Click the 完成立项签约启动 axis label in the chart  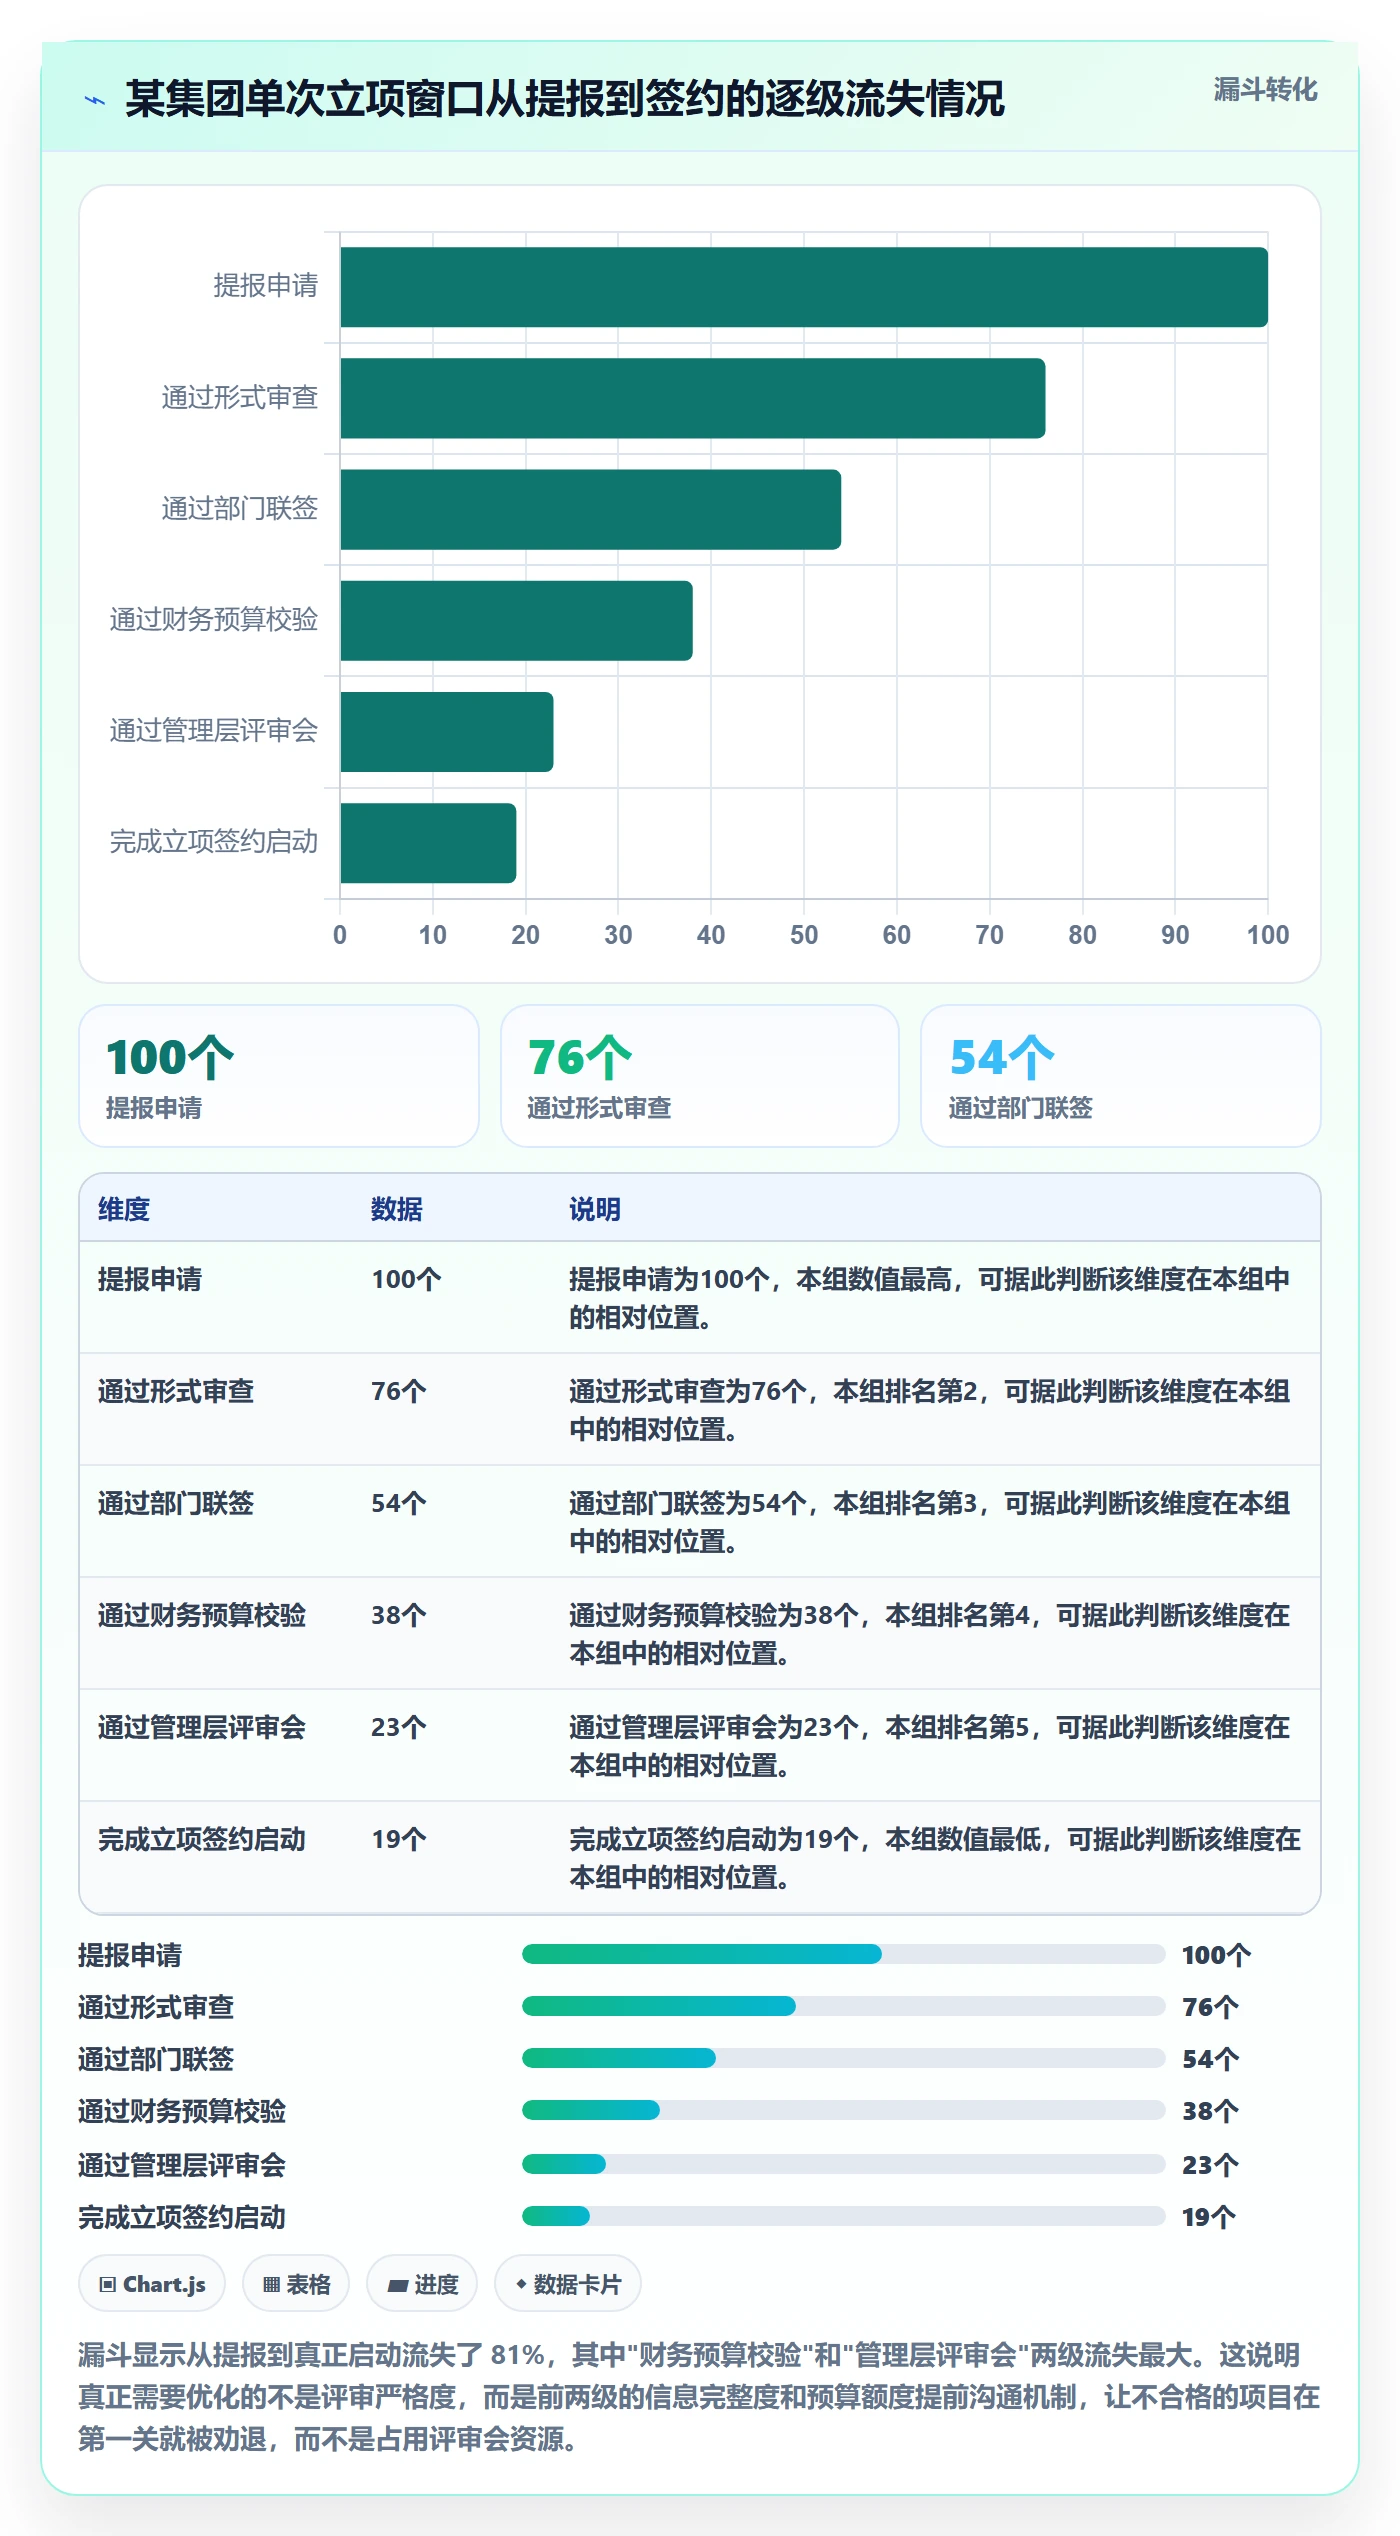click(x=214, y=842)
